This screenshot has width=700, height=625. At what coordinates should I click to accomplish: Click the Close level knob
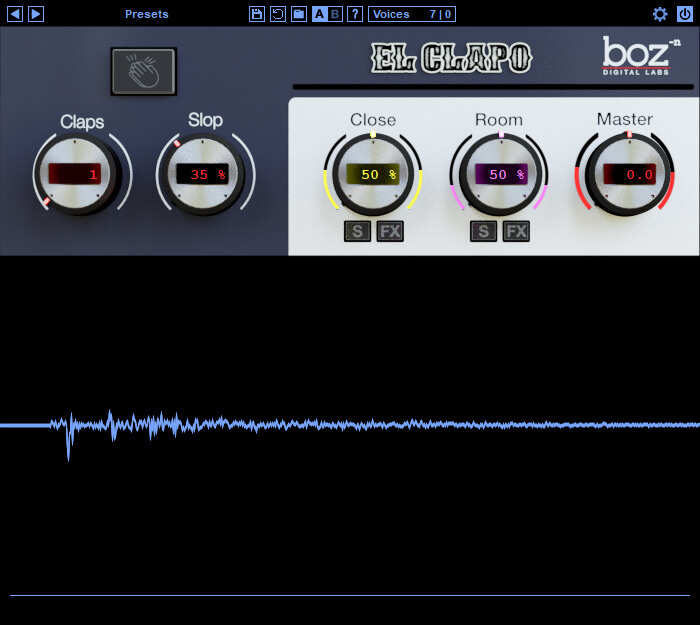(373, 175)
